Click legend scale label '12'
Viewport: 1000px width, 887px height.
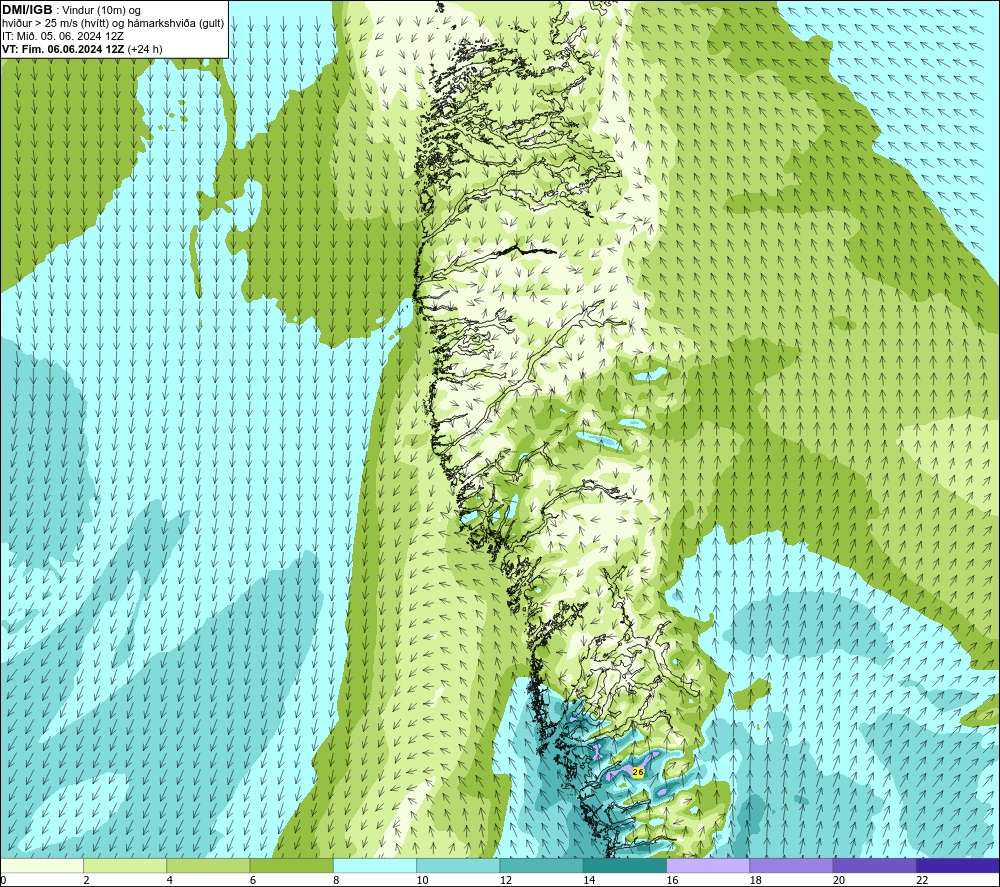click(506, 880)
